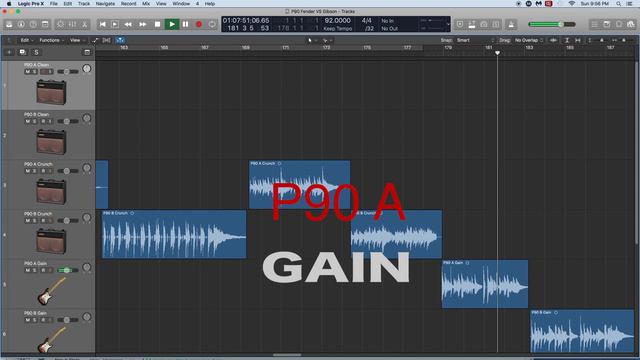Select the P90 A Gain audio region
This screenshot has height=360, width=640.
[x=484, y=284]
